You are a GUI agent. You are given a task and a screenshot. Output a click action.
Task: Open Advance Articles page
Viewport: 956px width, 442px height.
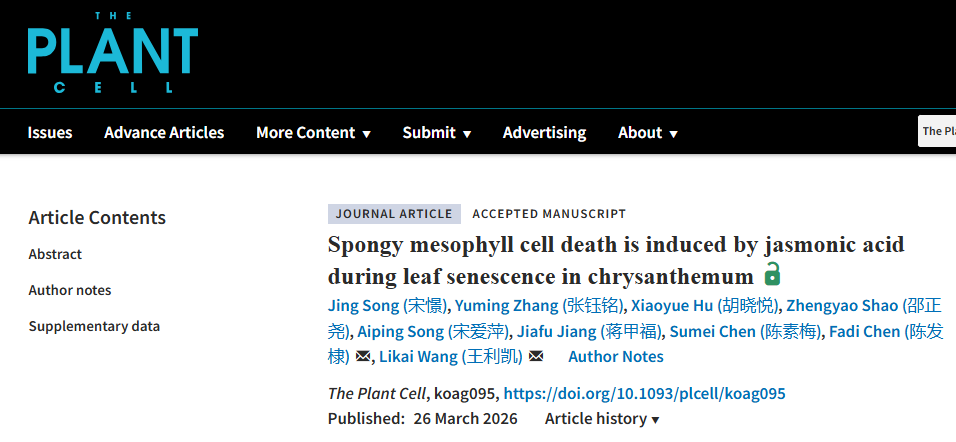[164, 133]
